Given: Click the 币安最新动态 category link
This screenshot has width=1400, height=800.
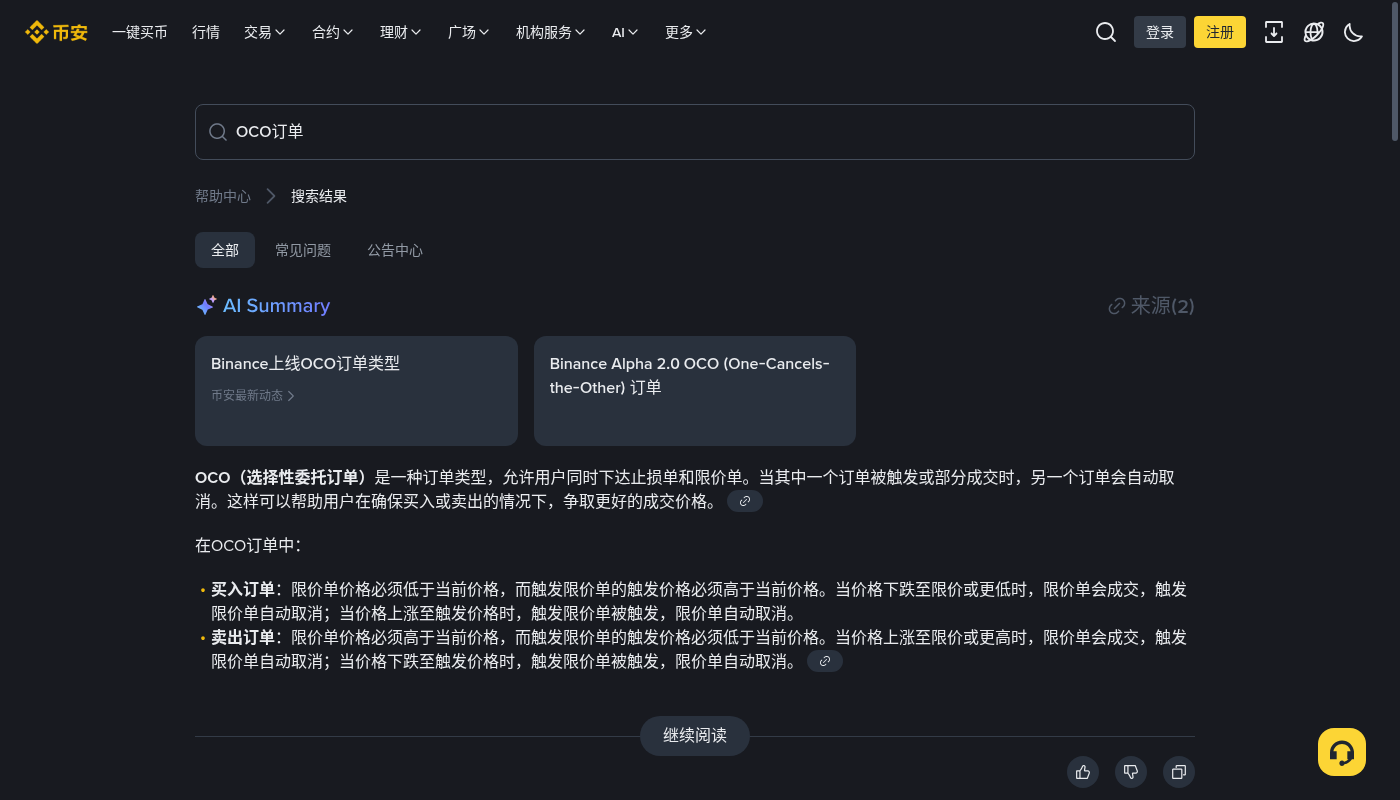Looking at the screenshot, I should [x=253, y=396].
